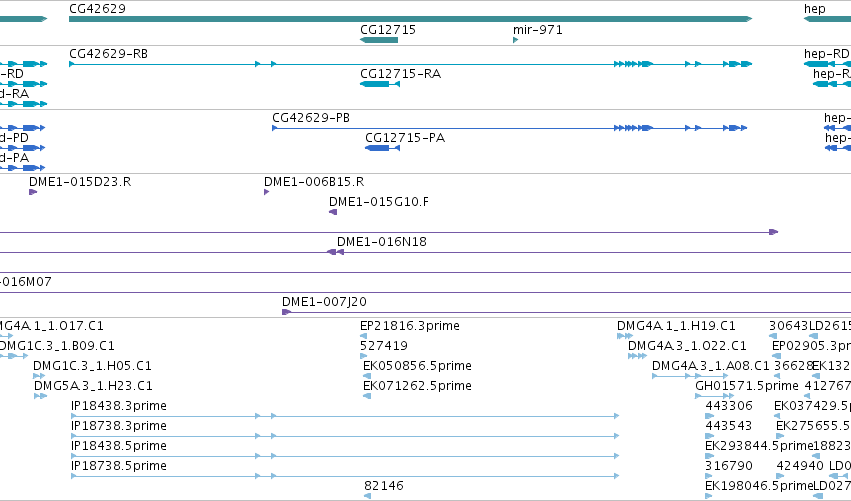Click the 424940 feature marker

(x=780, y=475)
